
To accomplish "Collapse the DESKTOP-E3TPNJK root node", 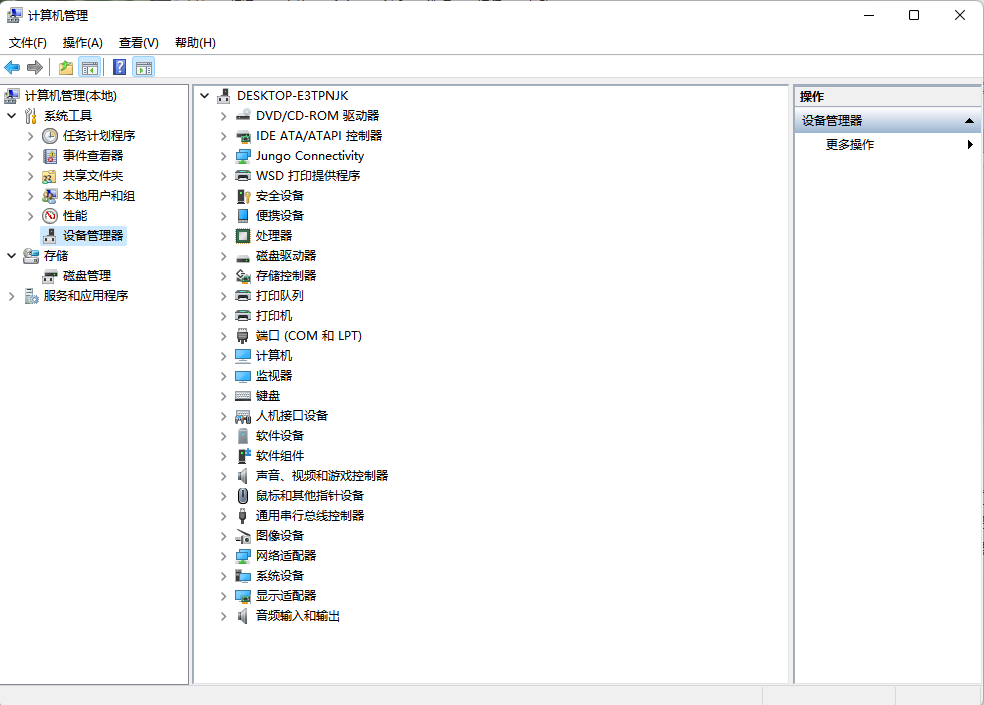I will (x=205, y=96).
